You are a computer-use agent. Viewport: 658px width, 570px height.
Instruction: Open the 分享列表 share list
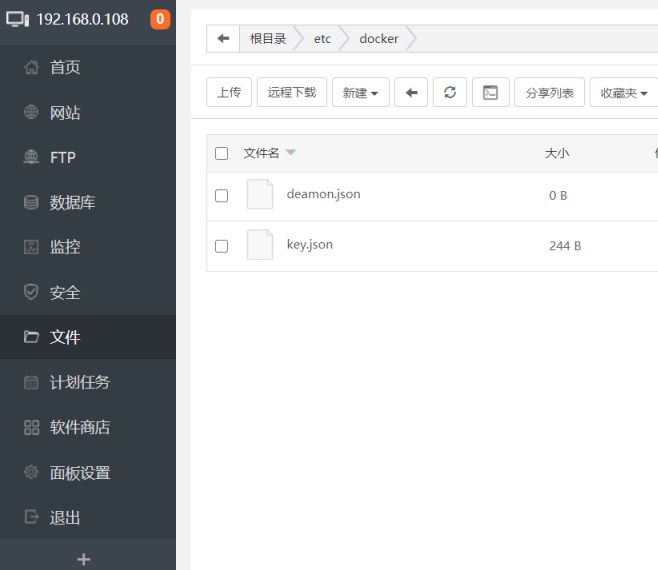[550, 92]
